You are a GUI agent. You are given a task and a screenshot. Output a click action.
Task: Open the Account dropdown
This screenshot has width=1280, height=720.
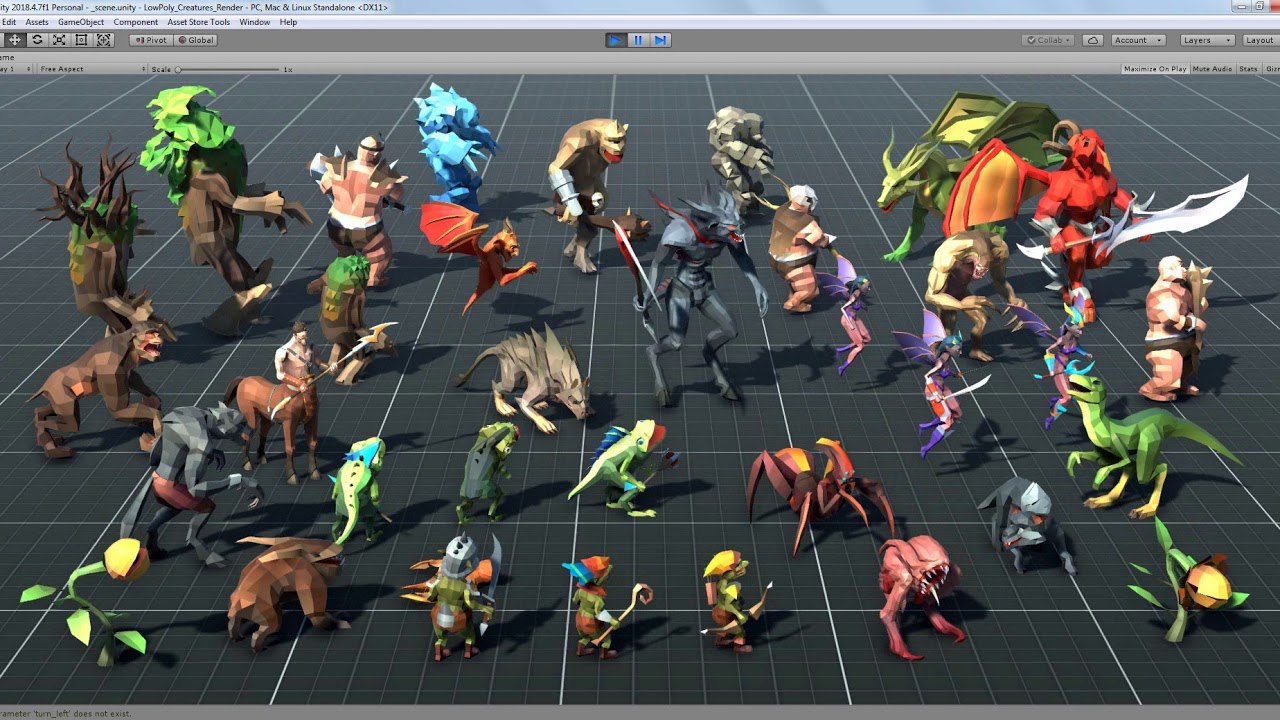tap(1137, 40)
